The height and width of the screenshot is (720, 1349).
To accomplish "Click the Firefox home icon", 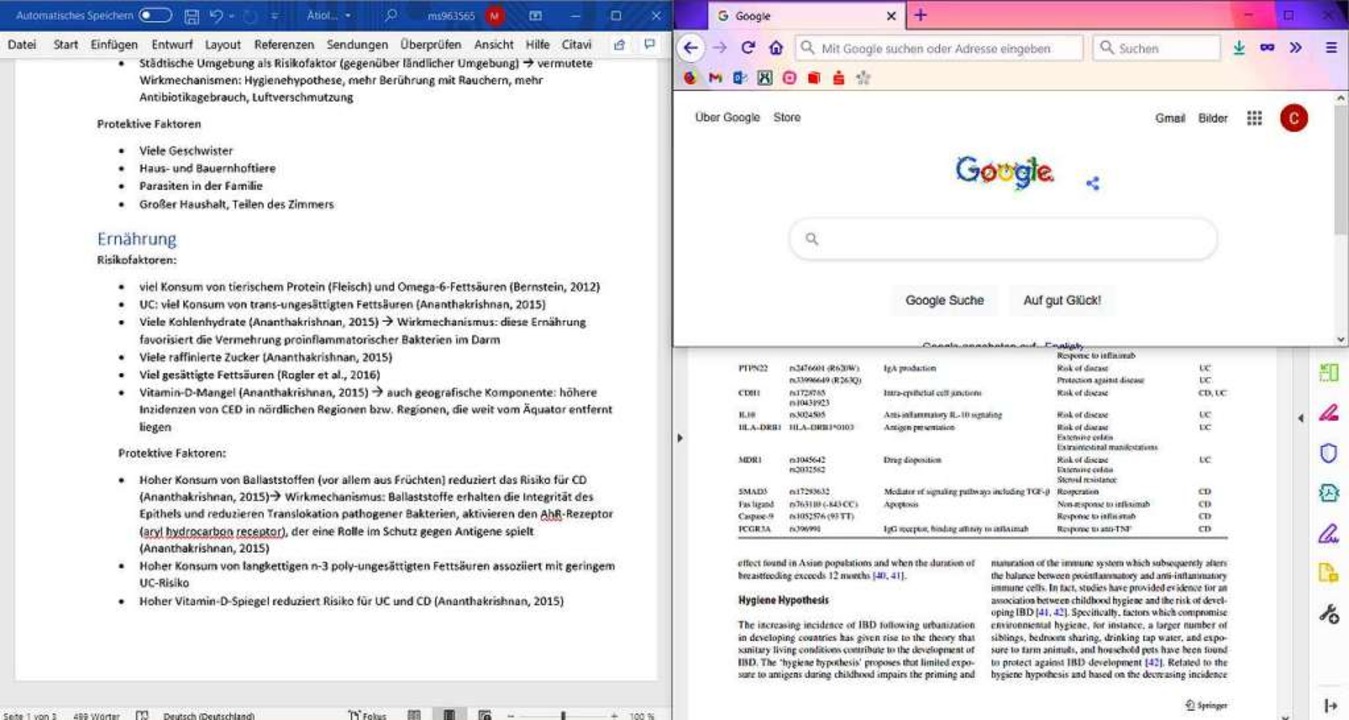I will [776, 47].
